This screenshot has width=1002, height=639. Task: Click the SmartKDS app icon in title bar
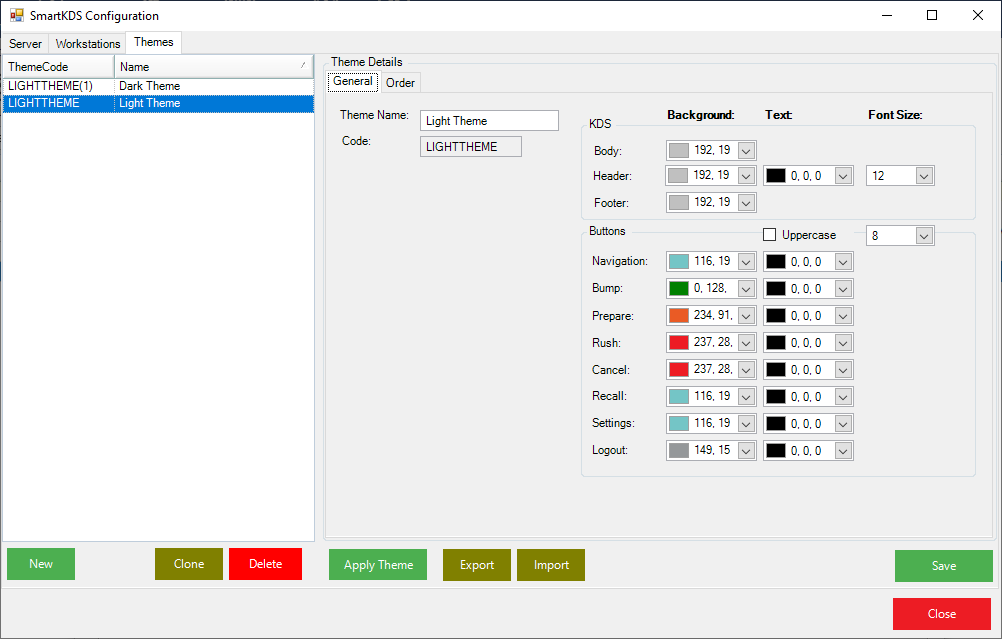[17, 16]
